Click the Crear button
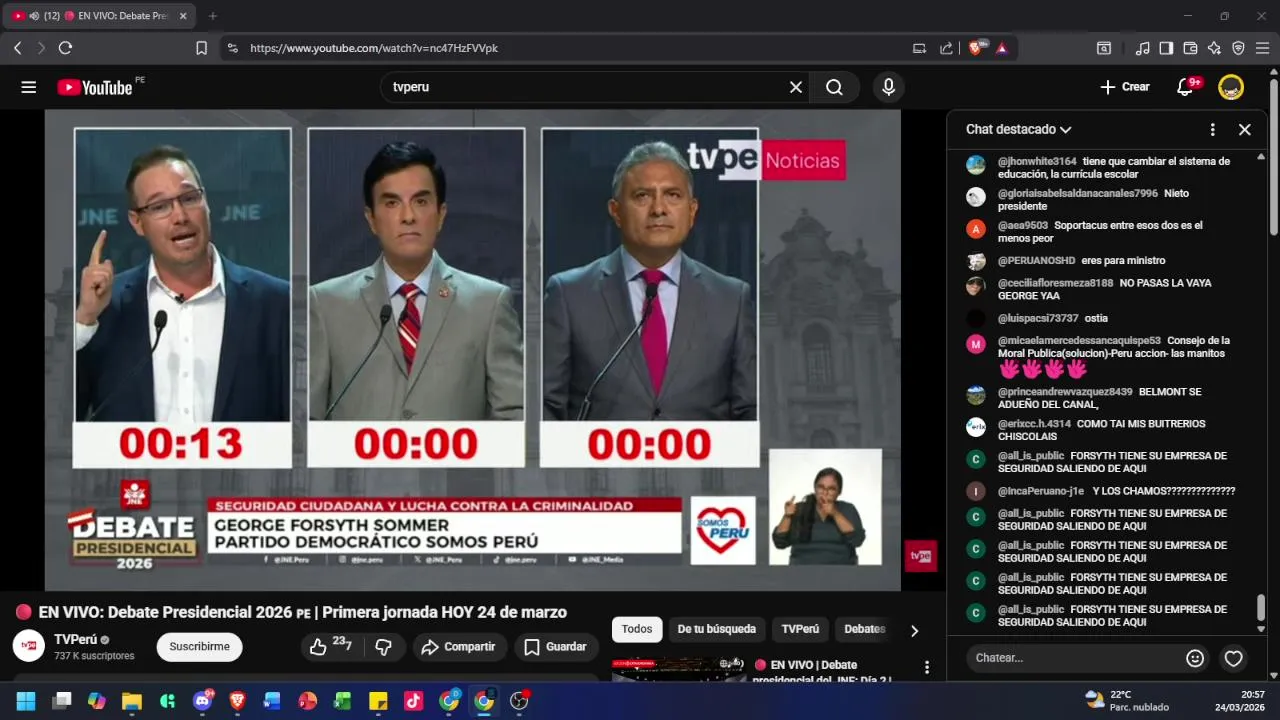The width and height of the screenshot is (1280, 720). point(1125,87)
